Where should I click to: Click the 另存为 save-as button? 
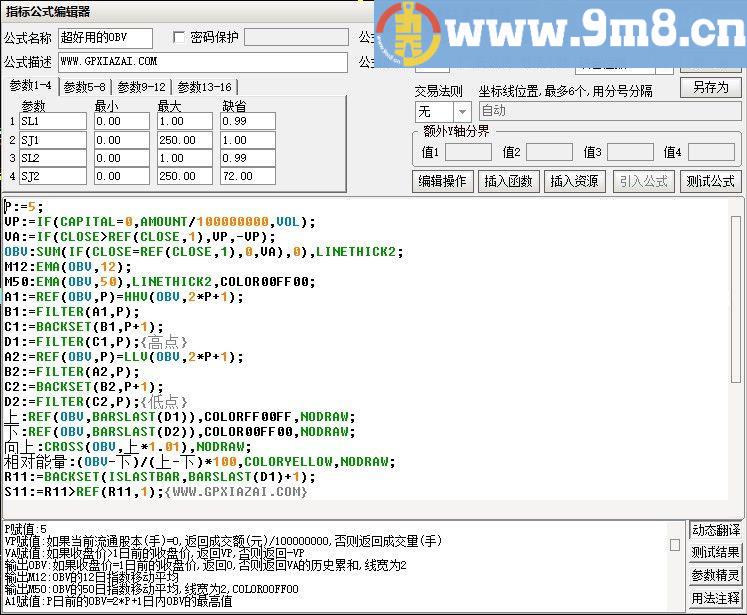(x=710, y=87)
